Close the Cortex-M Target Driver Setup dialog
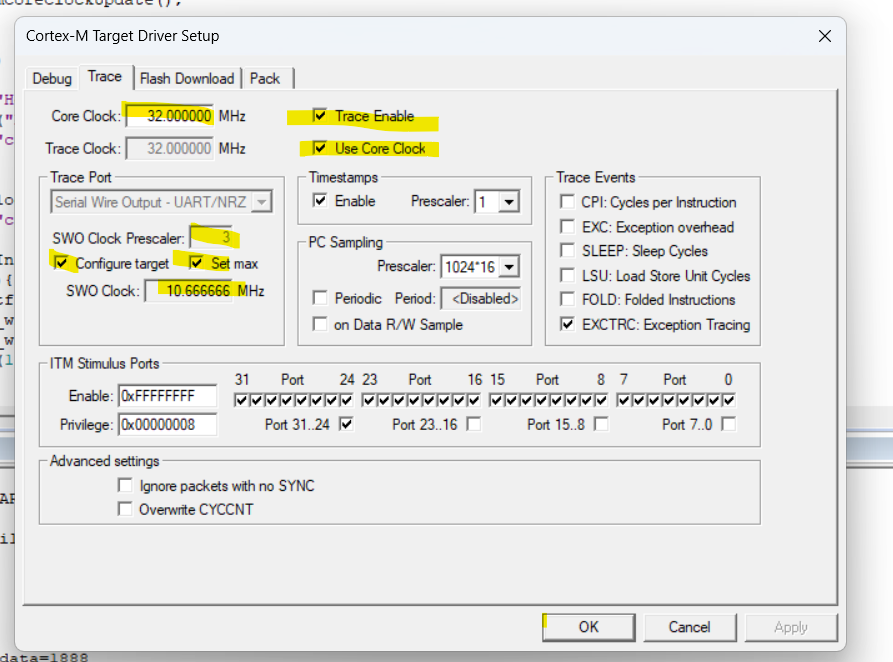The image size is (893, 662). click(824, 36)
